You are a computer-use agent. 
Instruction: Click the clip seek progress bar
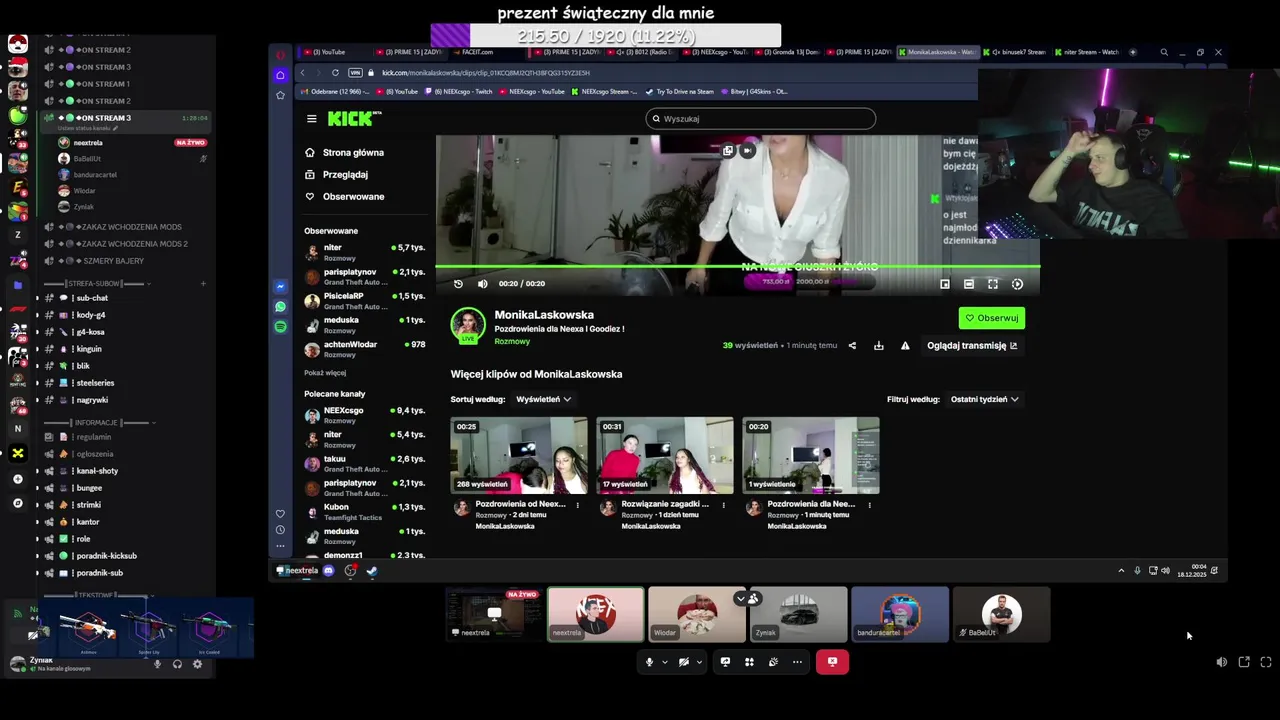[x=738, y=267]
